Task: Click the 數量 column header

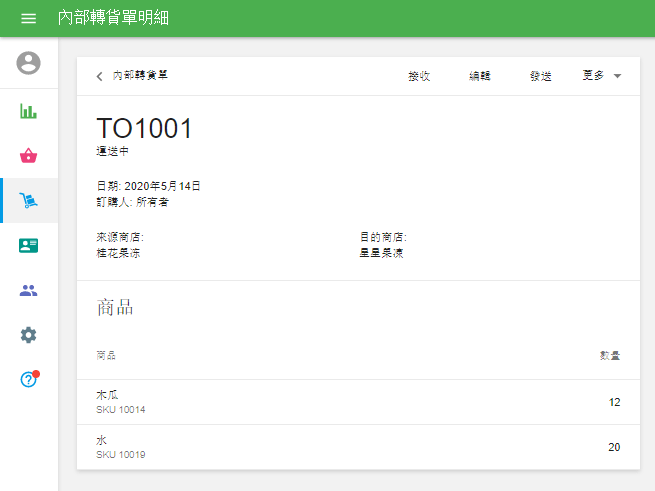Action: [609, 356]
